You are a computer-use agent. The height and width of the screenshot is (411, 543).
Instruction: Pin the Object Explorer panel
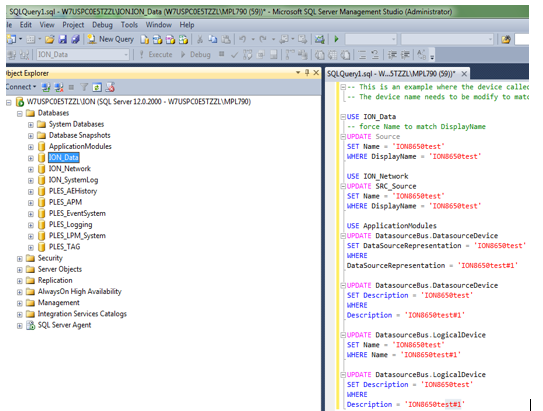[307, 73]
